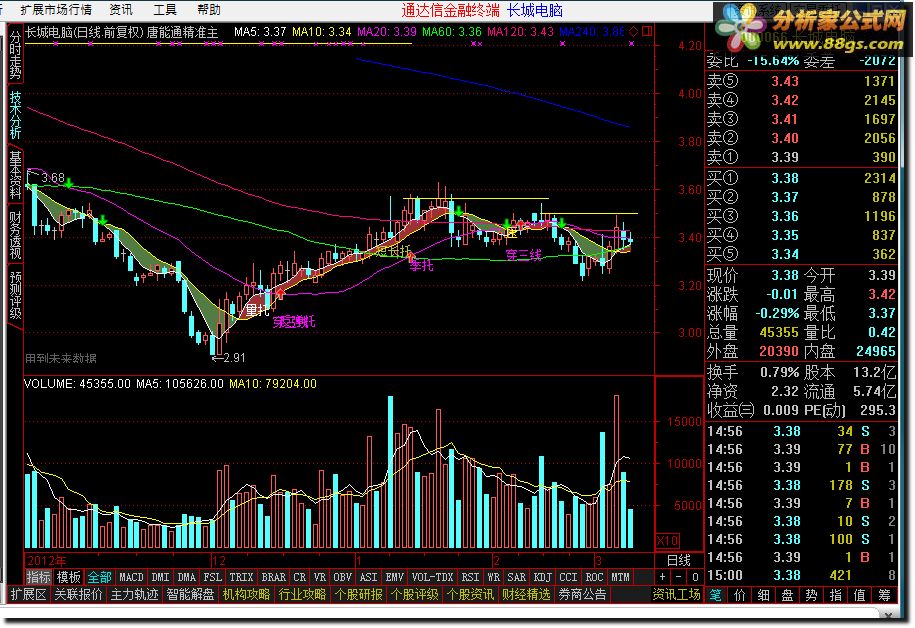Click the X10 volume scale marker

667,540
